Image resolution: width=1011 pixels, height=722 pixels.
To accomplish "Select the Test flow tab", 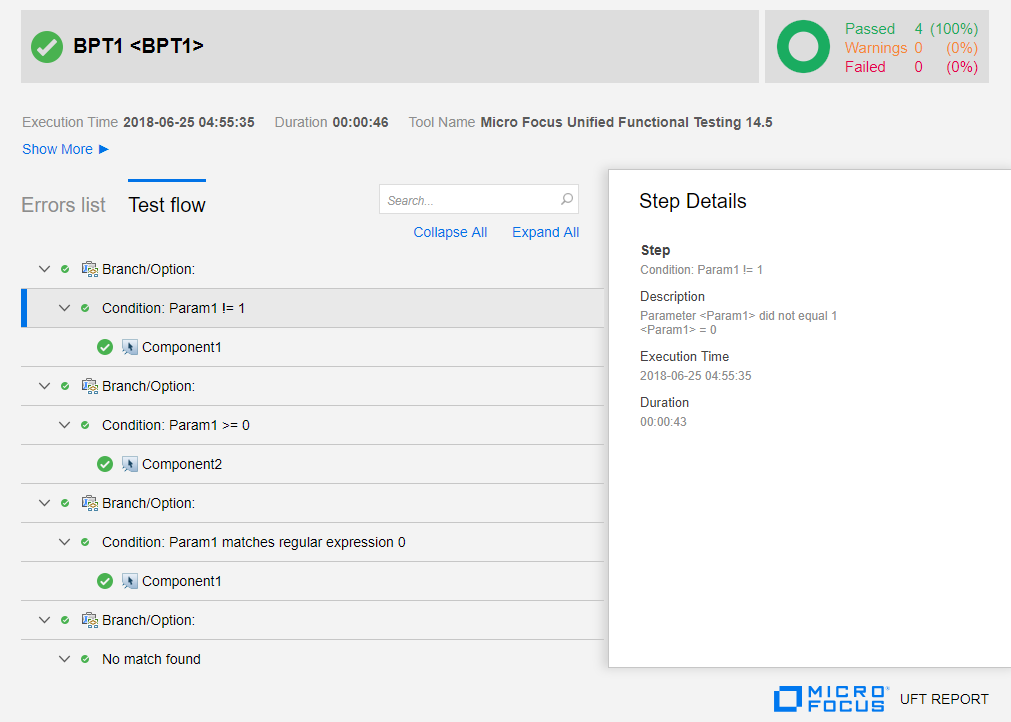I will 167,205.
